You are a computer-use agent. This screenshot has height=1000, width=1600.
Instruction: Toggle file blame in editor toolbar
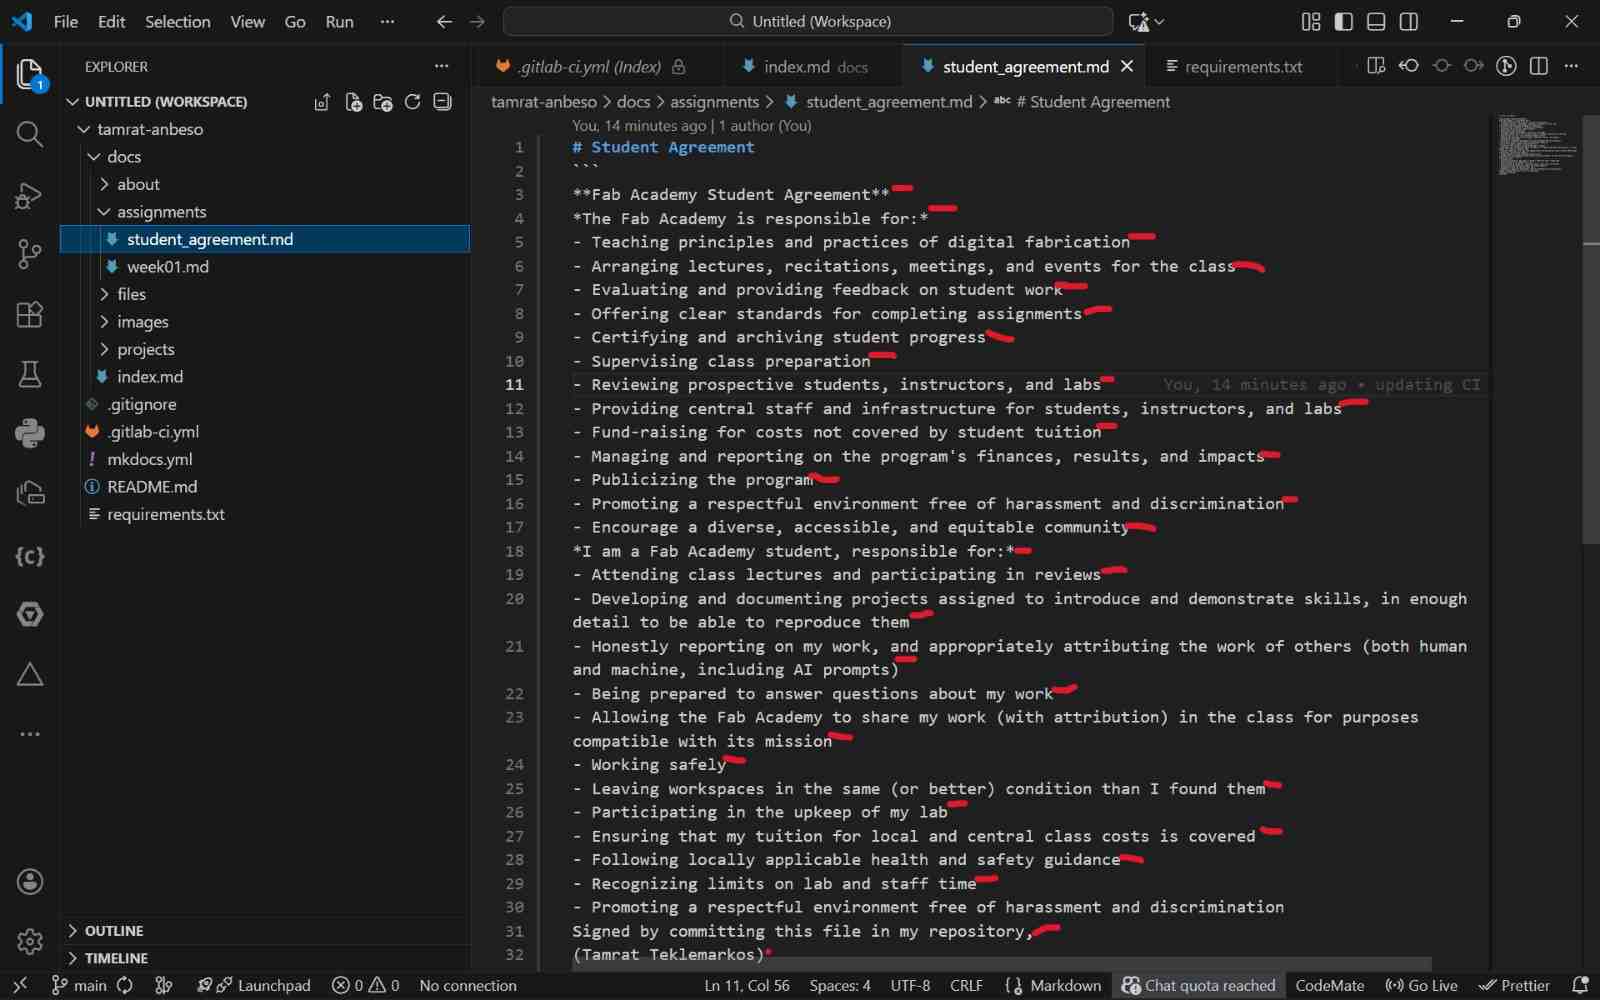1506,66
